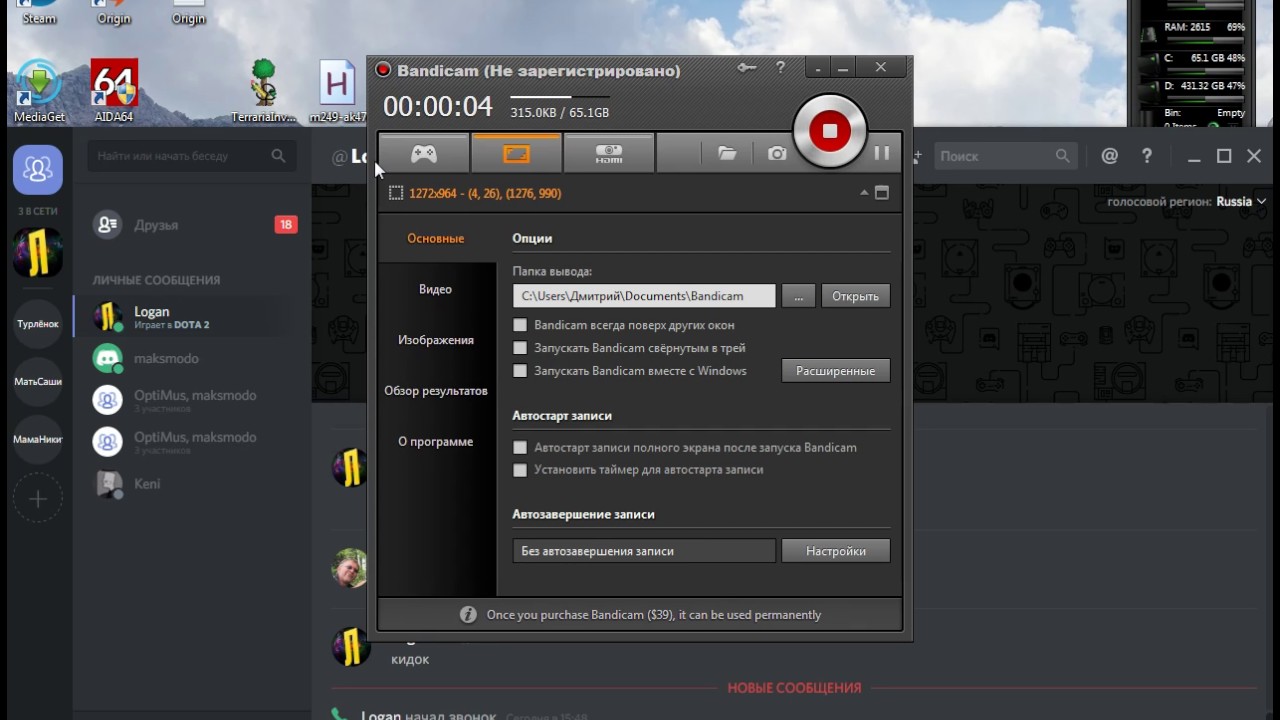
Task: Open output folder icon in Bandicam toolbar
Action: (727, 153)
